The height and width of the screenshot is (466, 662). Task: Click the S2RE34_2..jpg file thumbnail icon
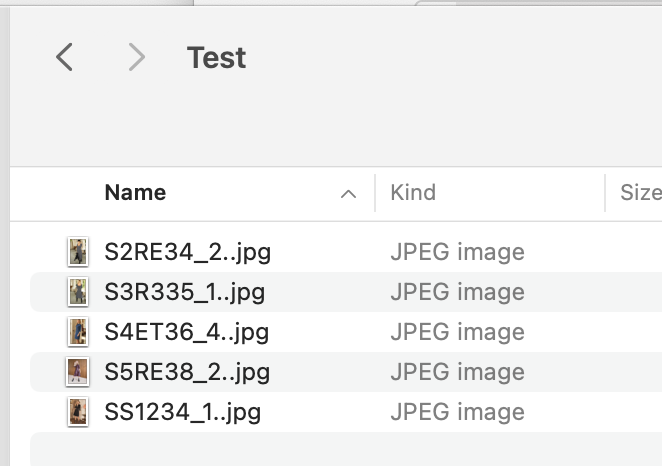(78, 252)
